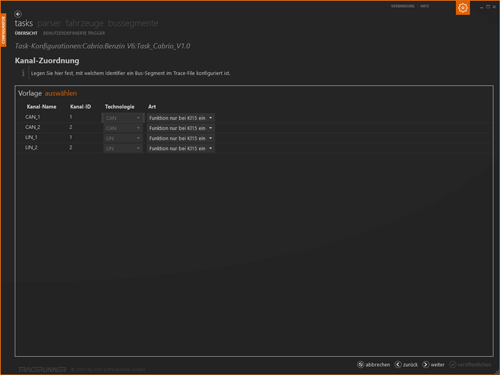Select the LIN_1 channel name
This screenshot has width=500, height=375.
tap(31, 137)
